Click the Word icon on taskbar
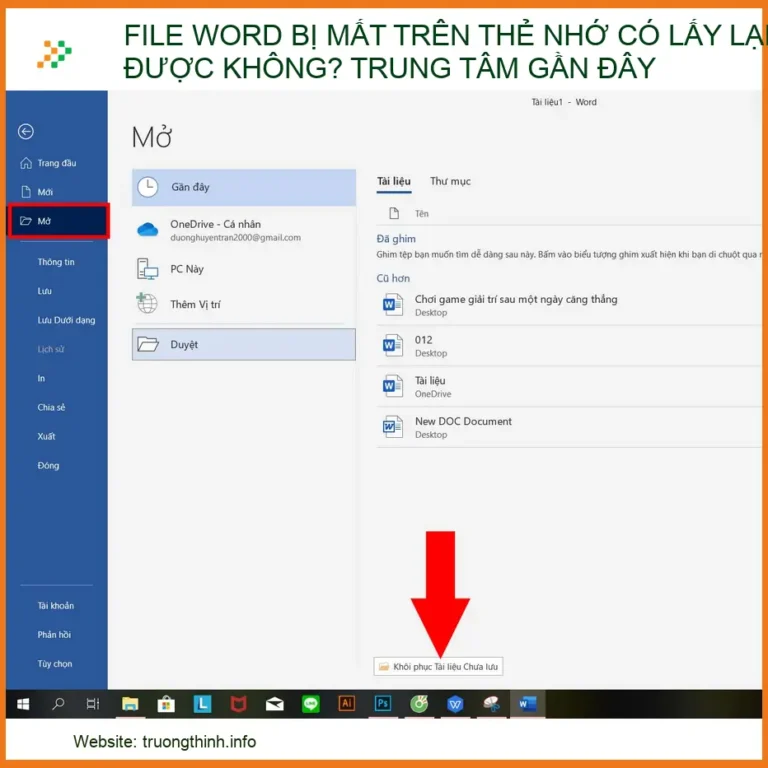The width and height of the screenshot is (768, 768). 528,704
